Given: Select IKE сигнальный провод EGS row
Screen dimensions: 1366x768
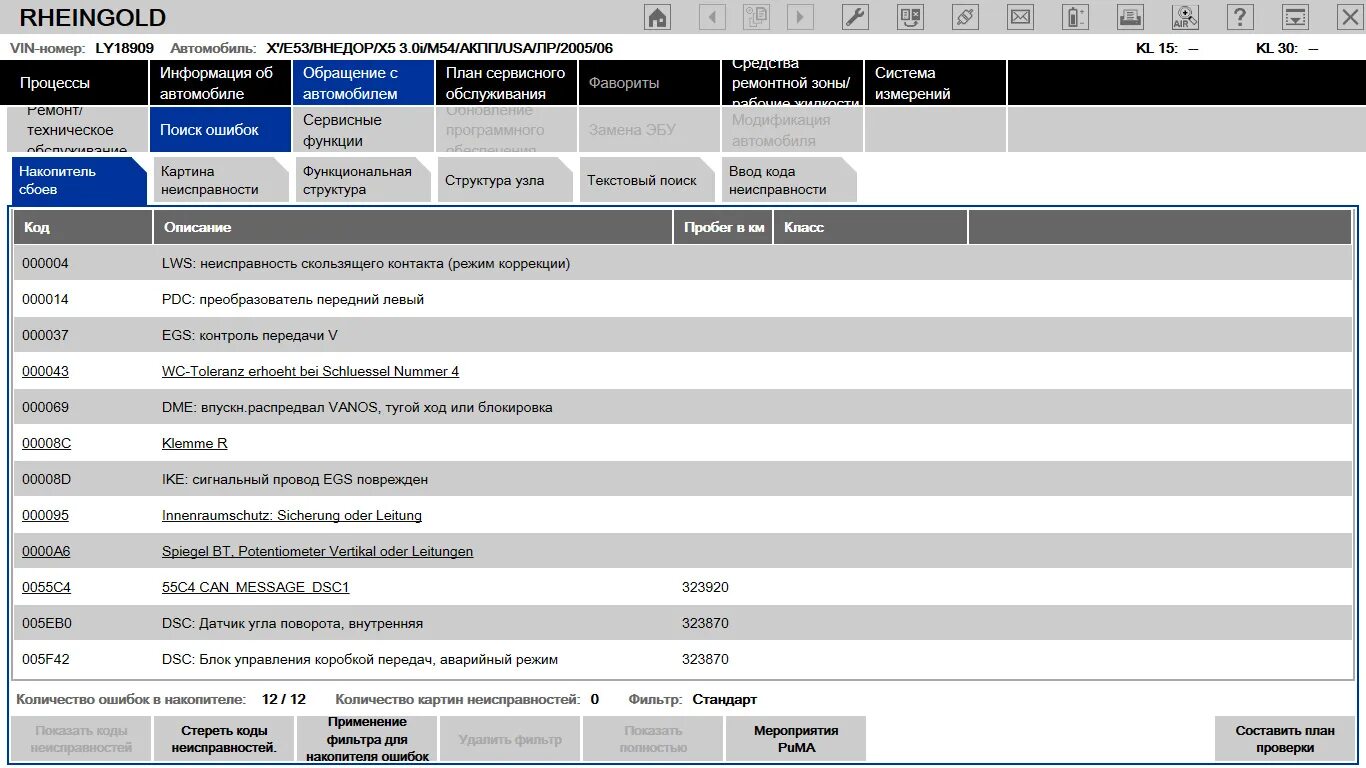Looking at the screenshot, I should click(683, 479).
